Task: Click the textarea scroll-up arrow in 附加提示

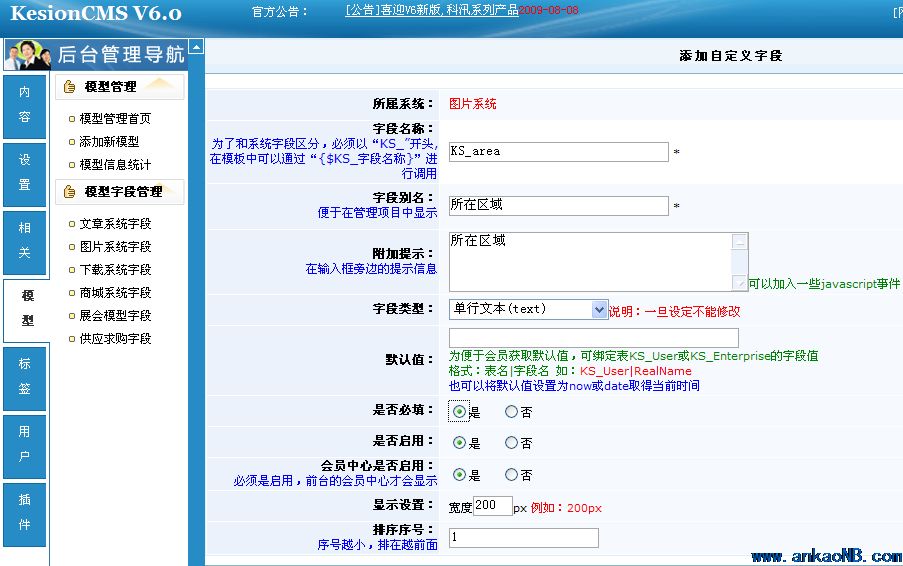Action: click(x=739, y=241)
